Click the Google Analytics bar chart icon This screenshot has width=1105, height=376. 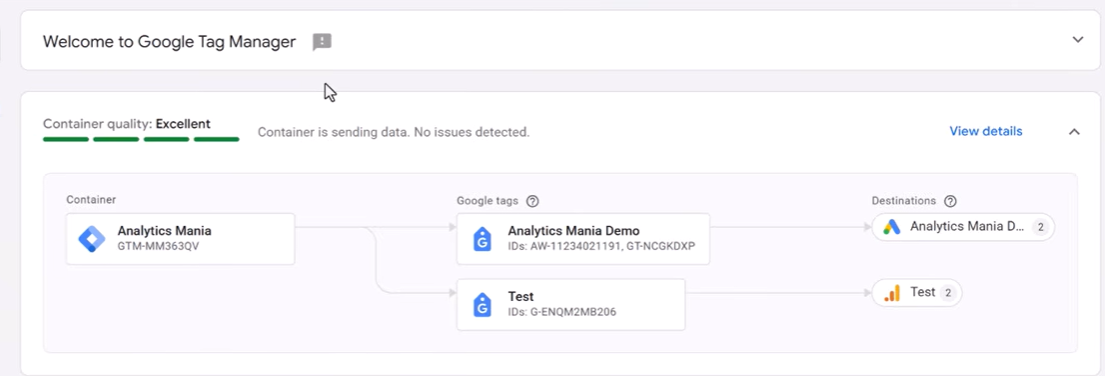[893, 293]
